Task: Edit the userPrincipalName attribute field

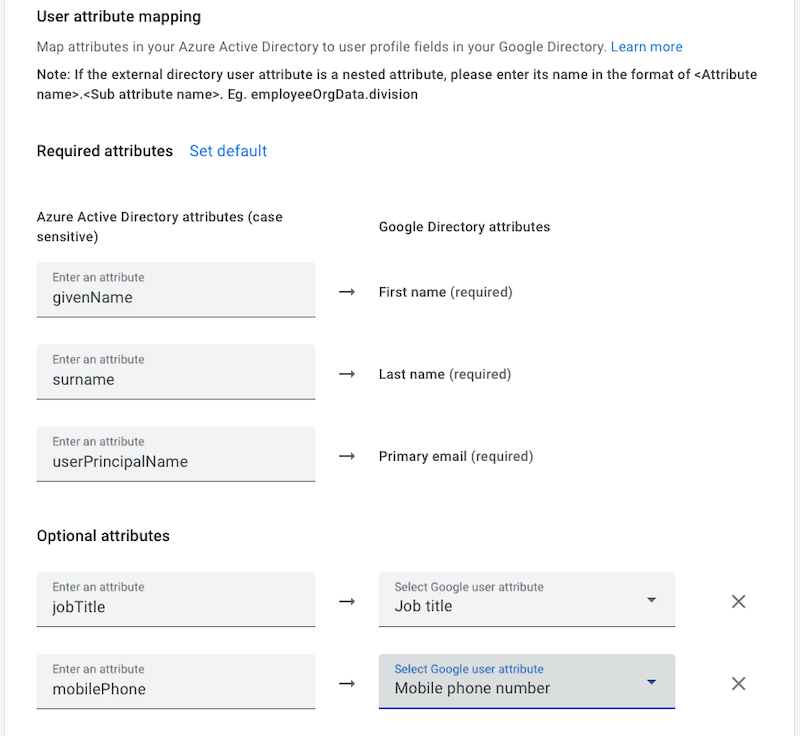Action: tap(176, 454)
